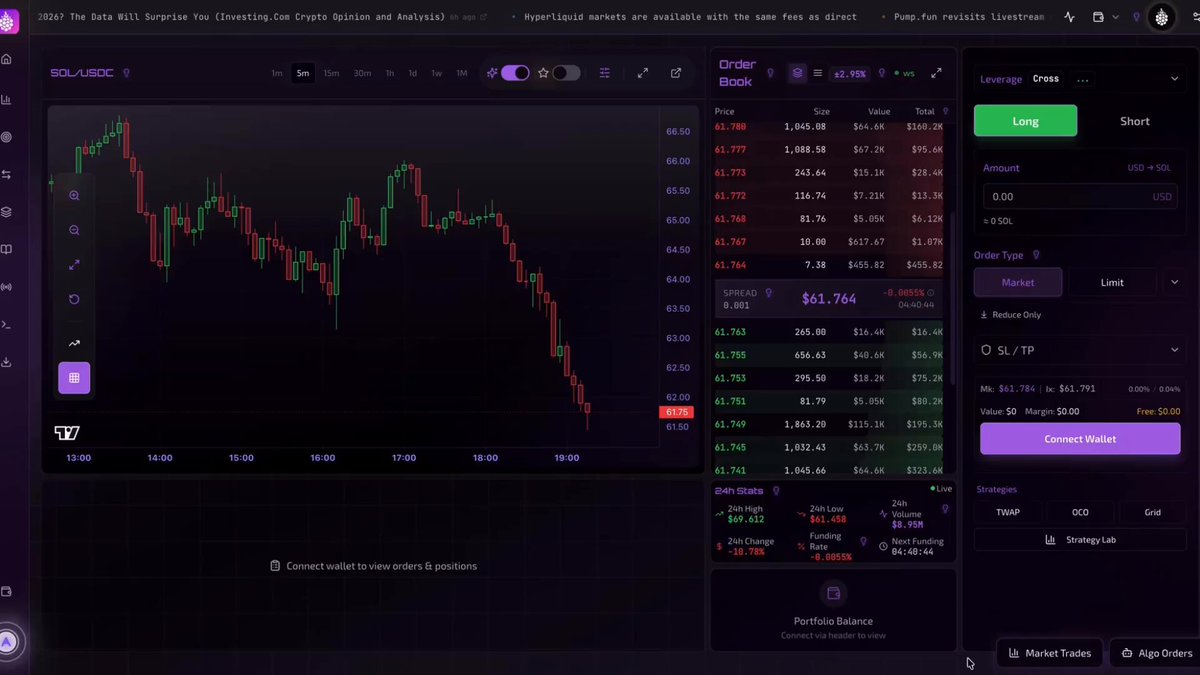Click the bid row priced 61.763

click(x=829, y=332)
